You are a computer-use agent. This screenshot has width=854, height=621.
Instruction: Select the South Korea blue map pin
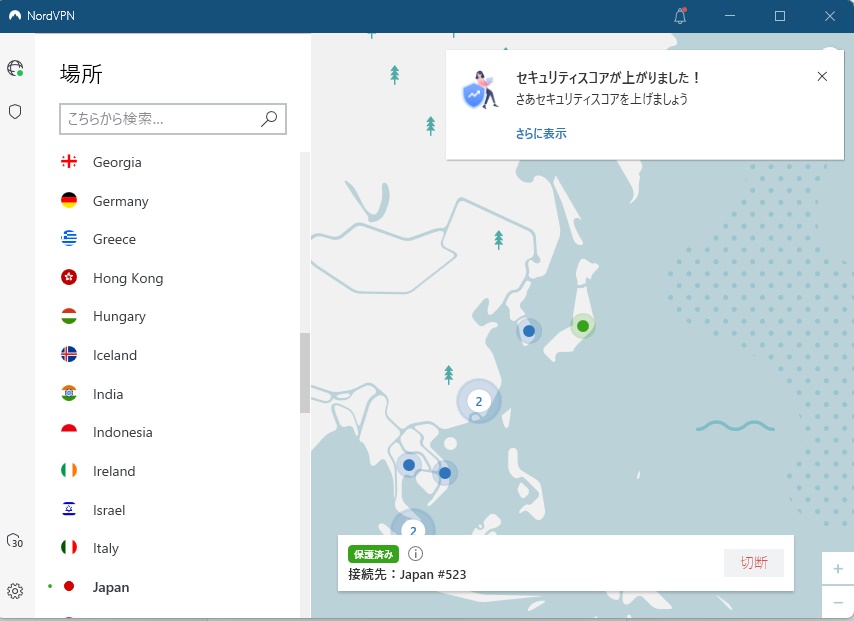[x=528, y=331]
